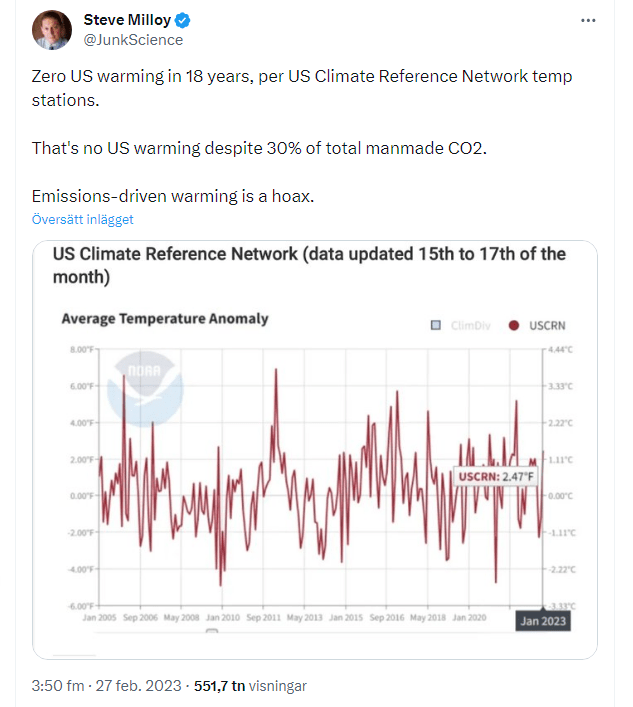Select the Jan 2023 date marker
The image size is (633, 707).
[x=544, y=622]
